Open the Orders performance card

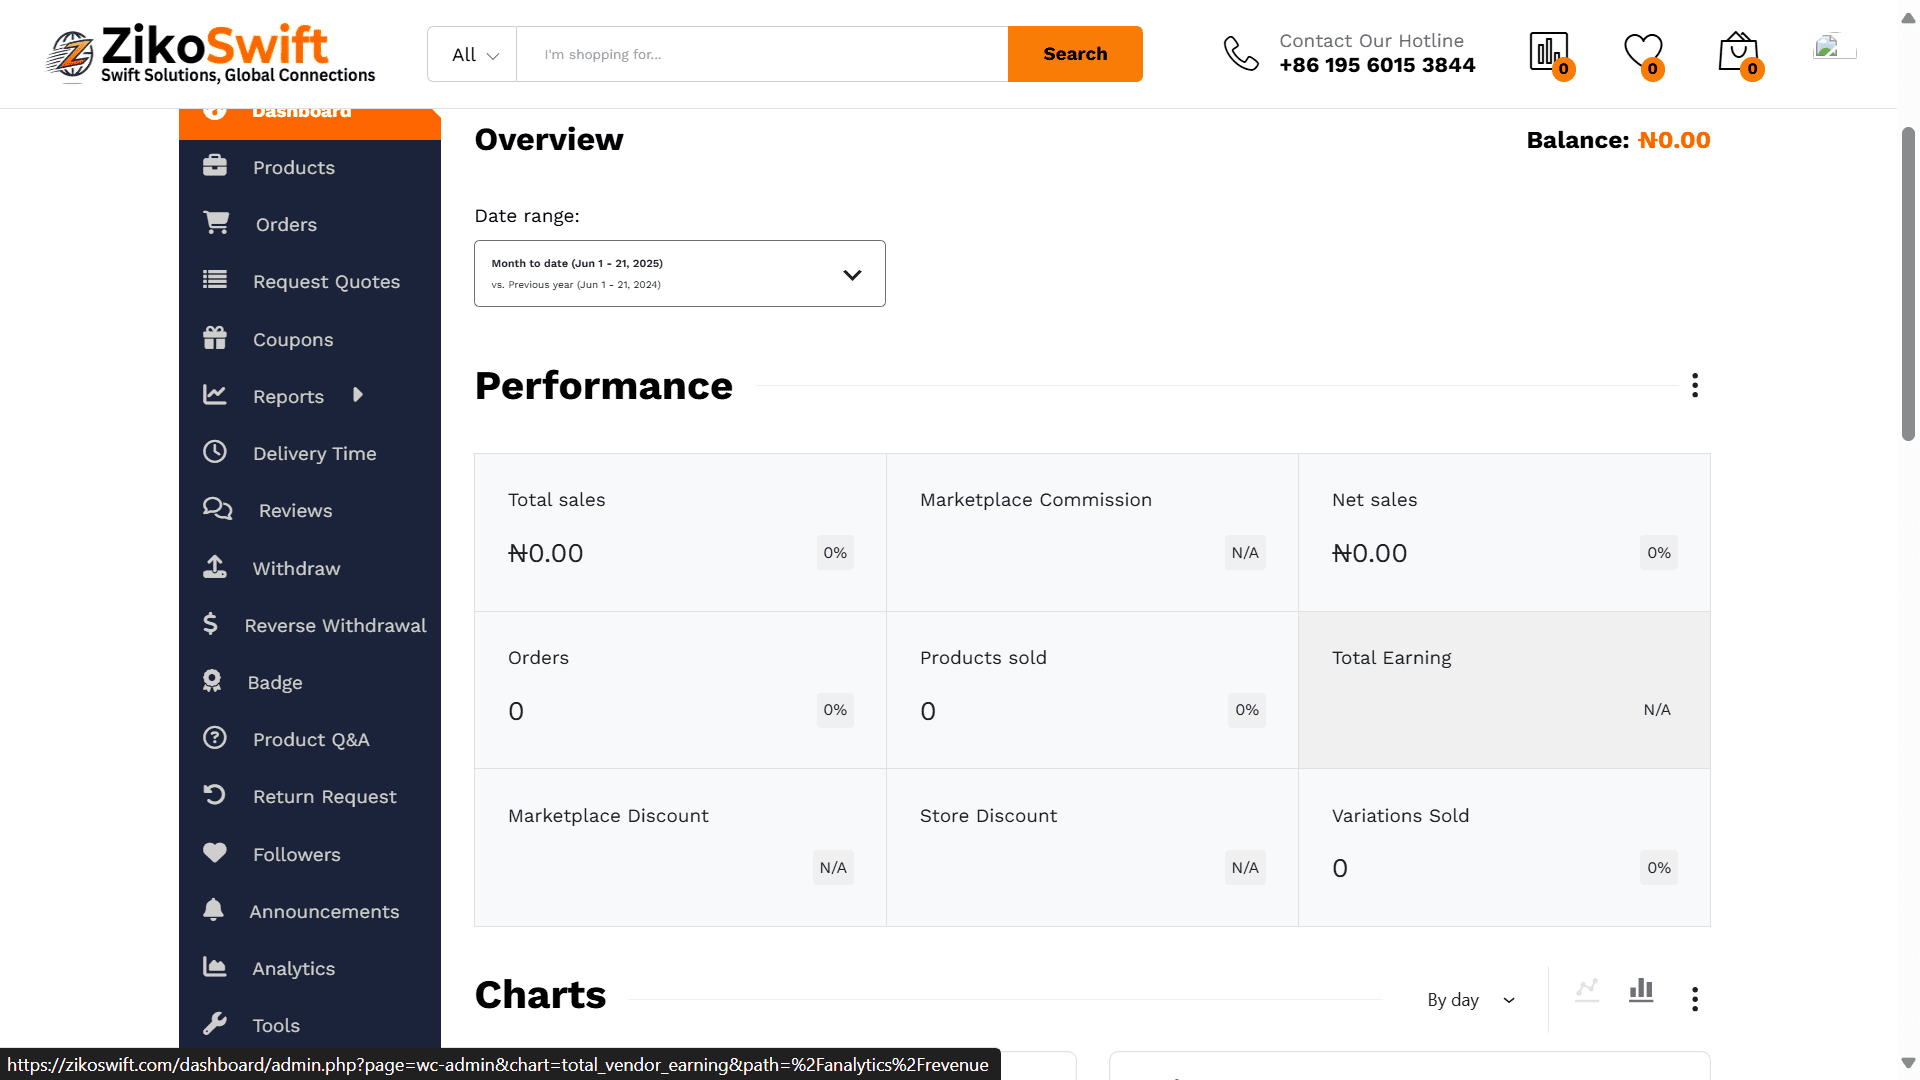pyautogui.click(x=680, y=690)
